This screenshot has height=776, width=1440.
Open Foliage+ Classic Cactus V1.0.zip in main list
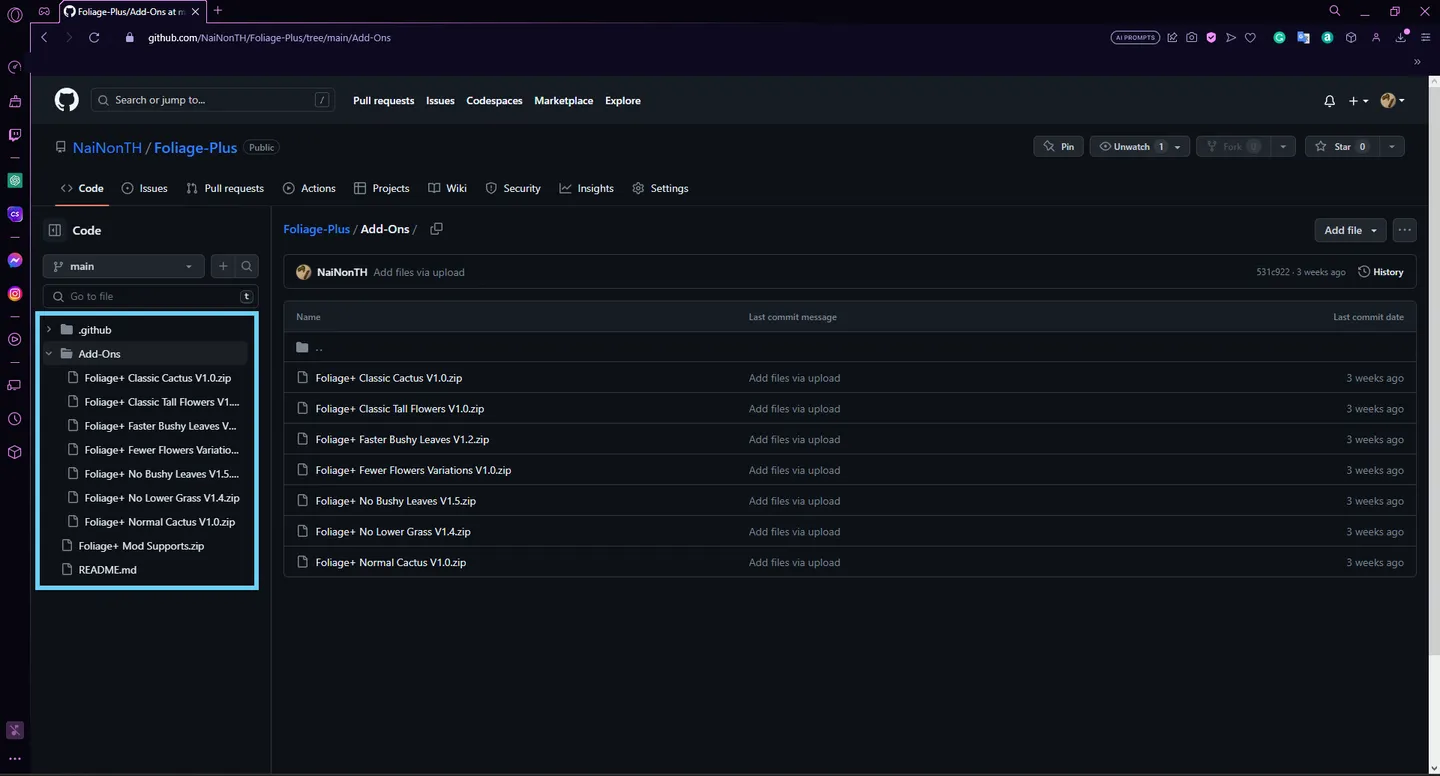coord(388,378)
